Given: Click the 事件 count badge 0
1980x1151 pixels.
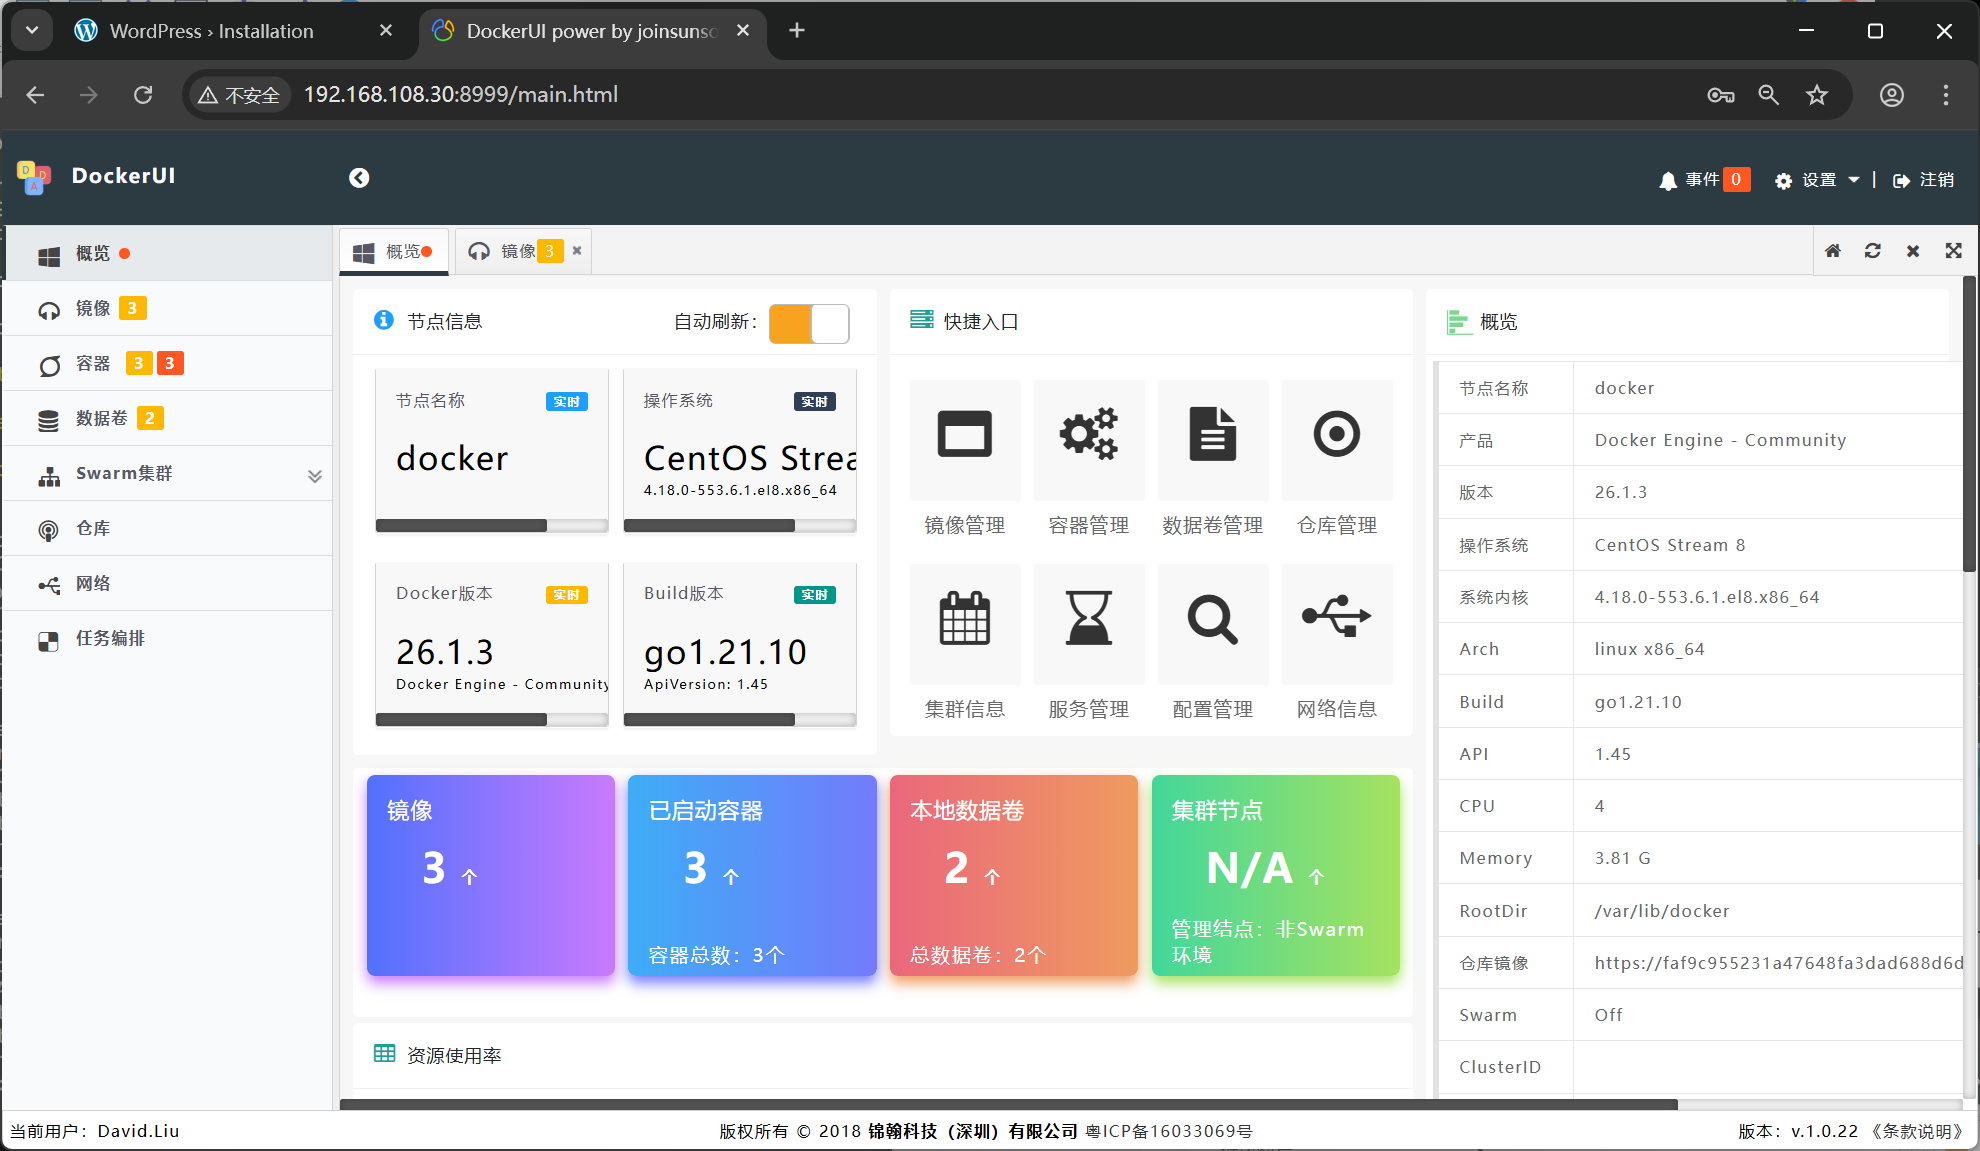Looking at the screenshot, I should pyautogui.click(x=1736, y=179).
